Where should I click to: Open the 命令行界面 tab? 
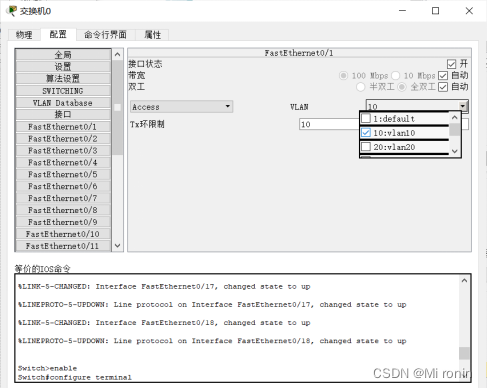pos(105,35)
